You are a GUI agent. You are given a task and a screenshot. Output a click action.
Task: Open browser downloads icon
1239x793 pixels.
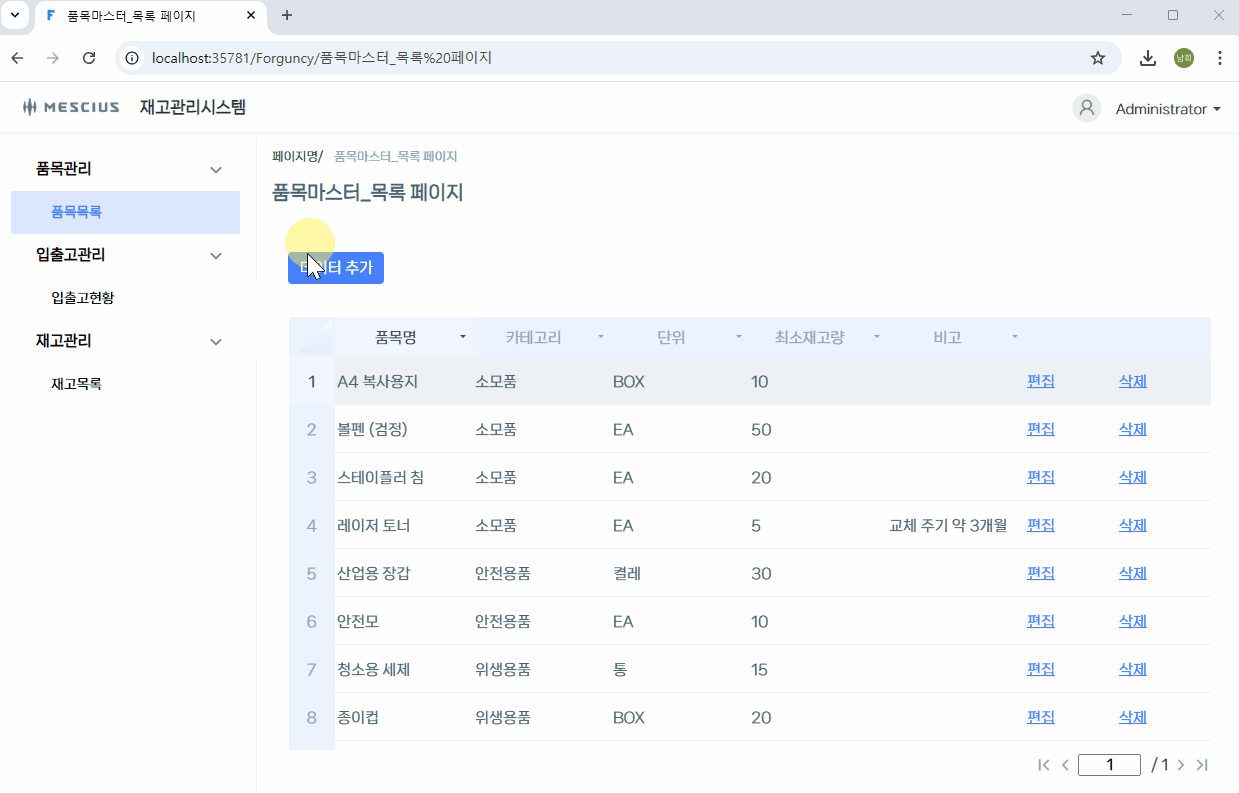point(1148,58)
